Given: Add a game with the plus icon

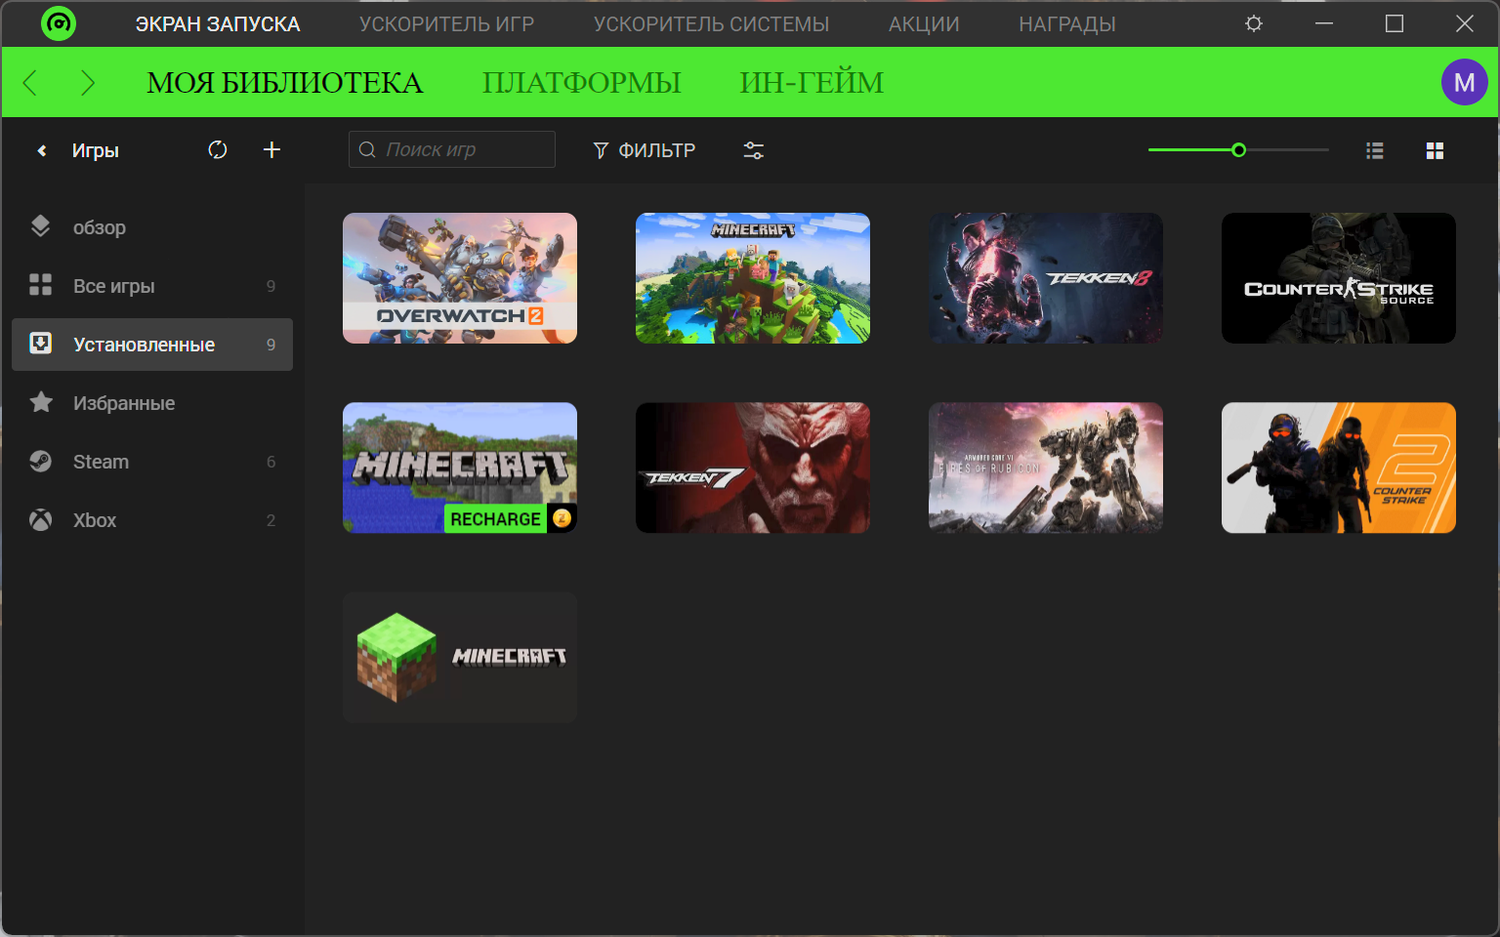Looking at the screenshot, I should pyautogui.click(x=272, y=150).
